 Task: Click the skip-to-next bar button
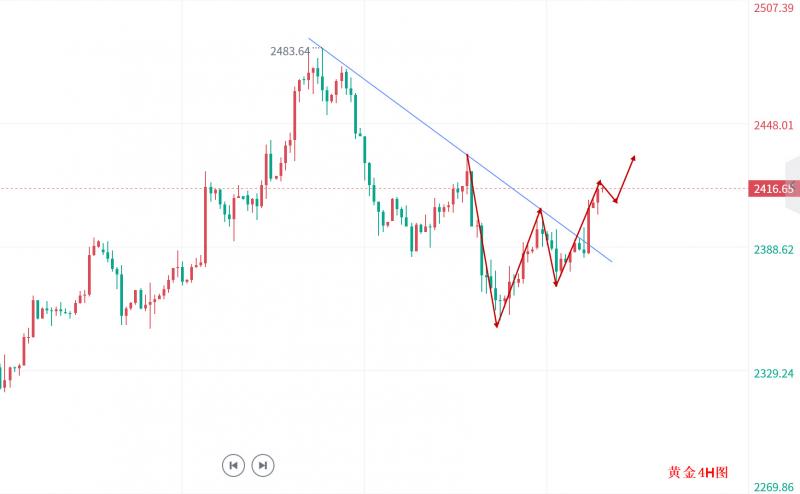[262, 465]
